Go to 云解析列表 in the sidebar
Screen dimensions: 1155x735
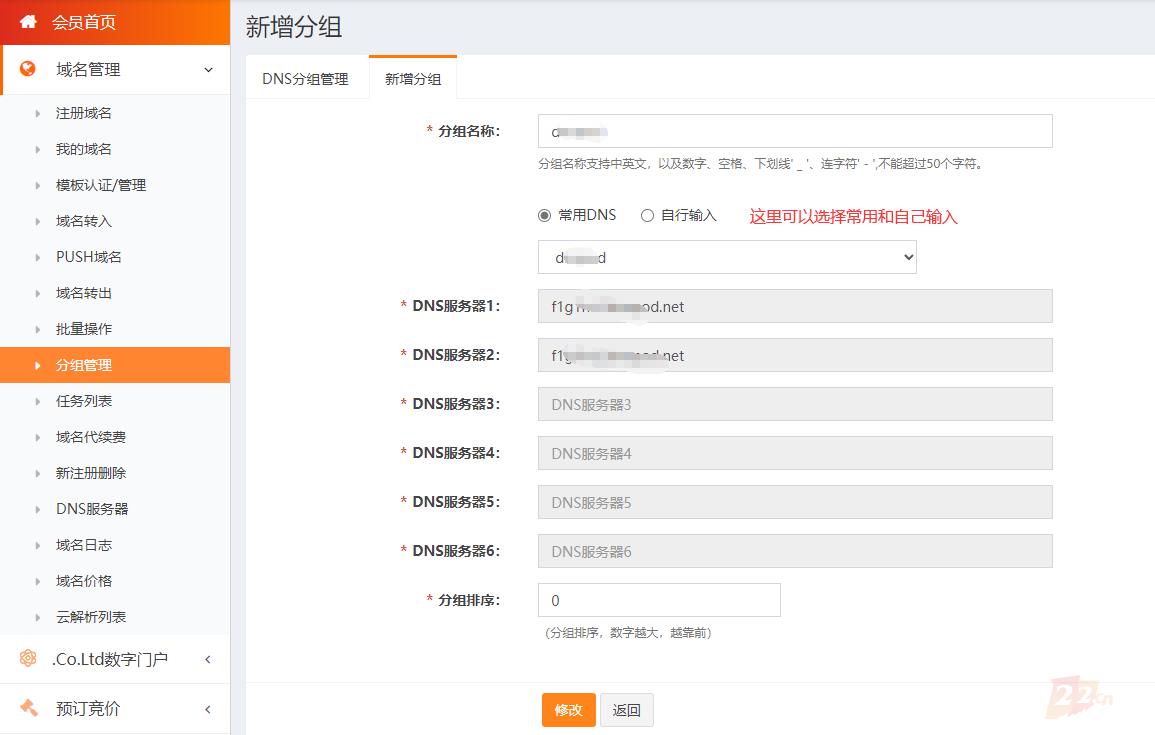91,617
